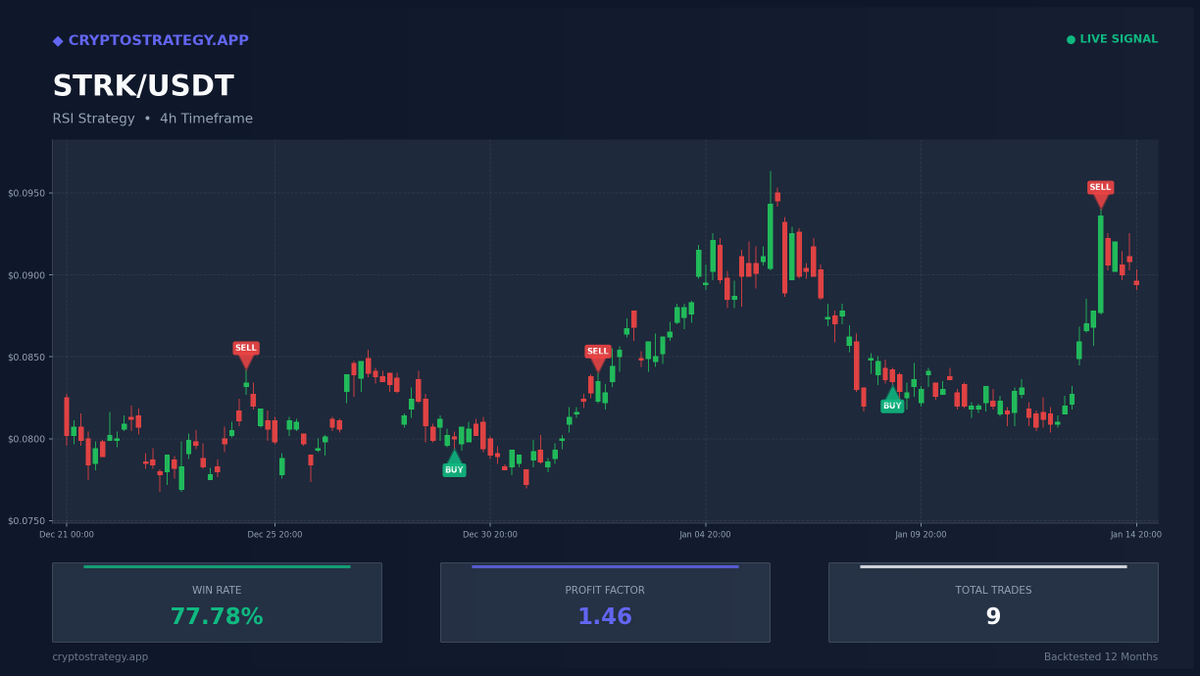Click the Jan 09 20:00 date label
This screenshot has width=1200, height=676.
pyautogui.click(x=921, y=535)
